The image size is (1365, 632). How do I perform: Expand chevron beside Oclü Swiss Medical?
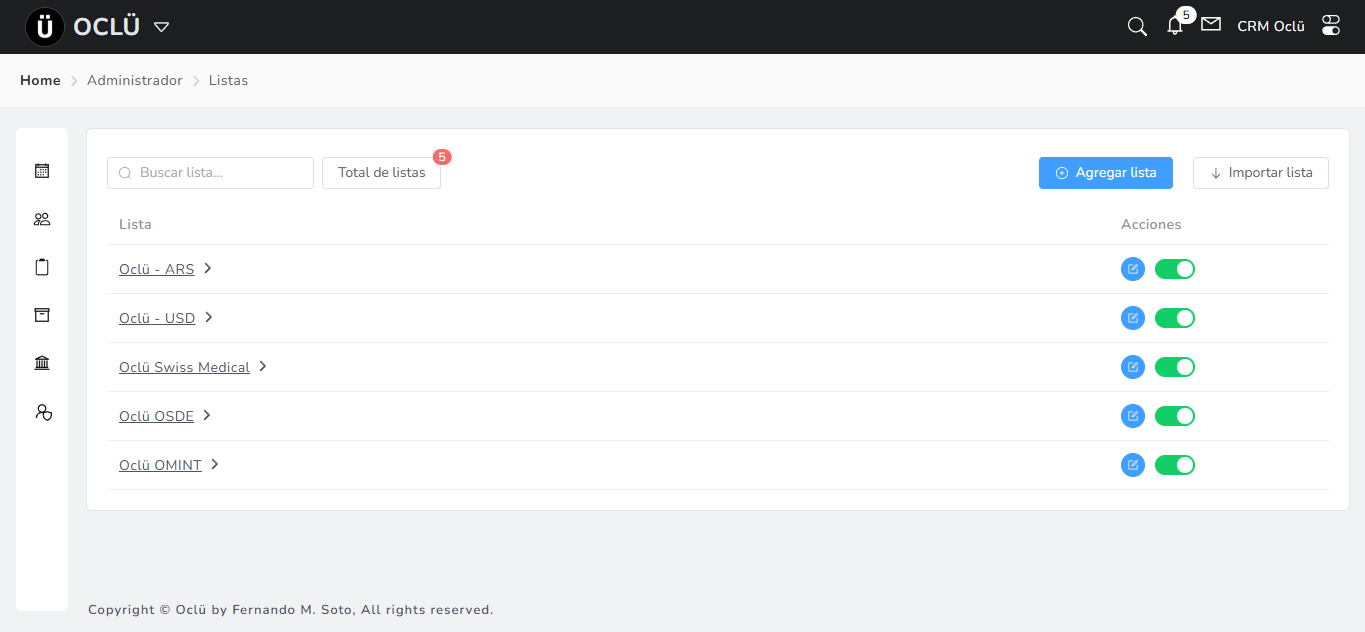coord(263,366)
